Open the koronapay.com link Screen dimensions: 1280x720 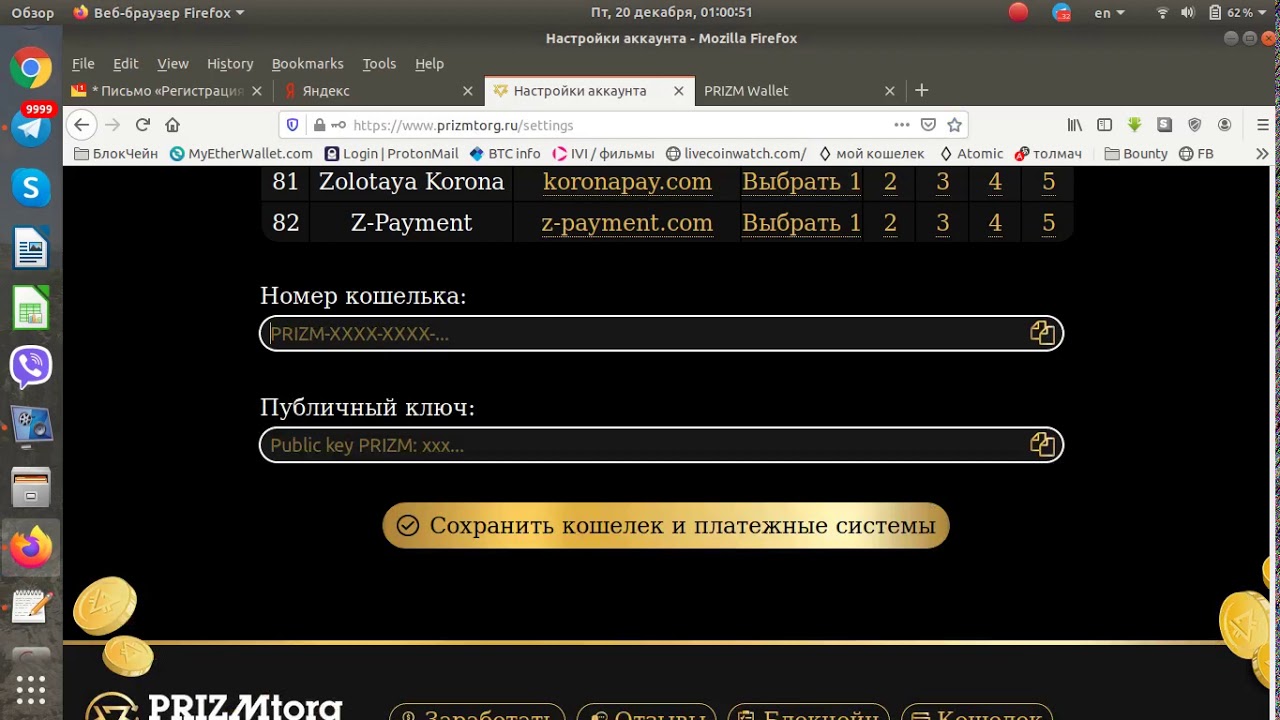coord(627,182)
